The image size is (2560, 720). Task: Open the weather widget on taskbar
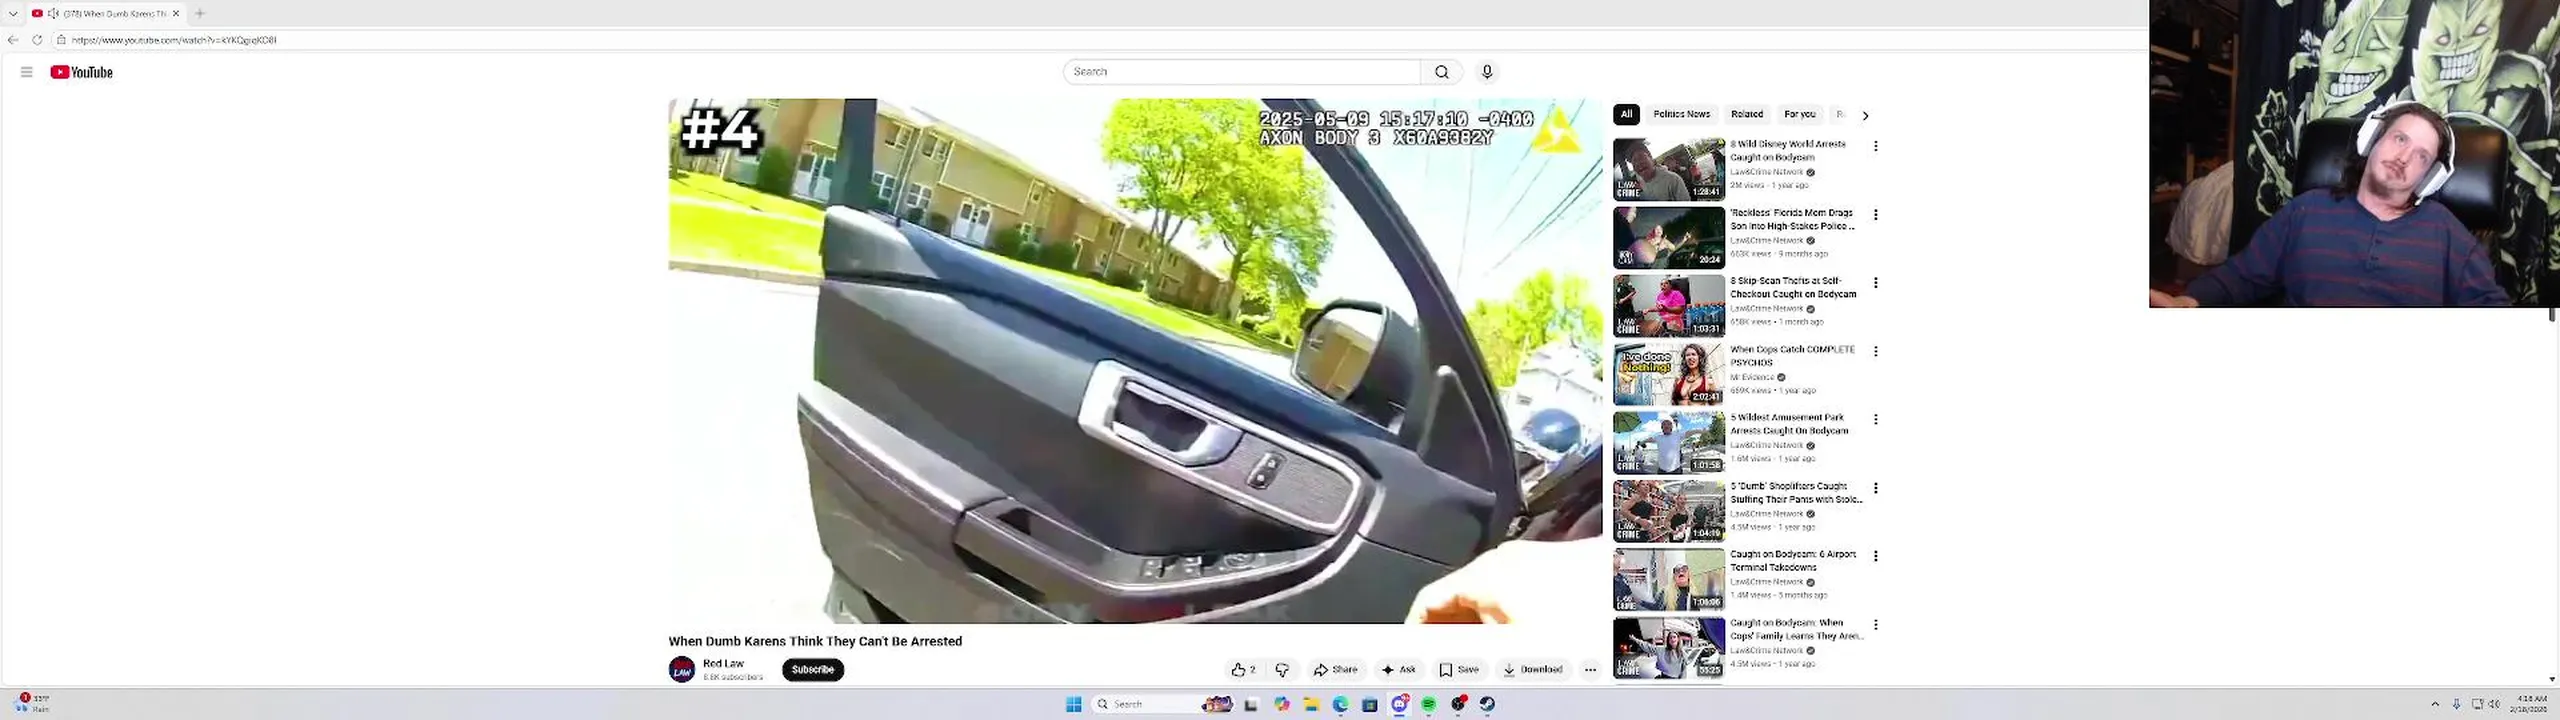coord(34,704)
